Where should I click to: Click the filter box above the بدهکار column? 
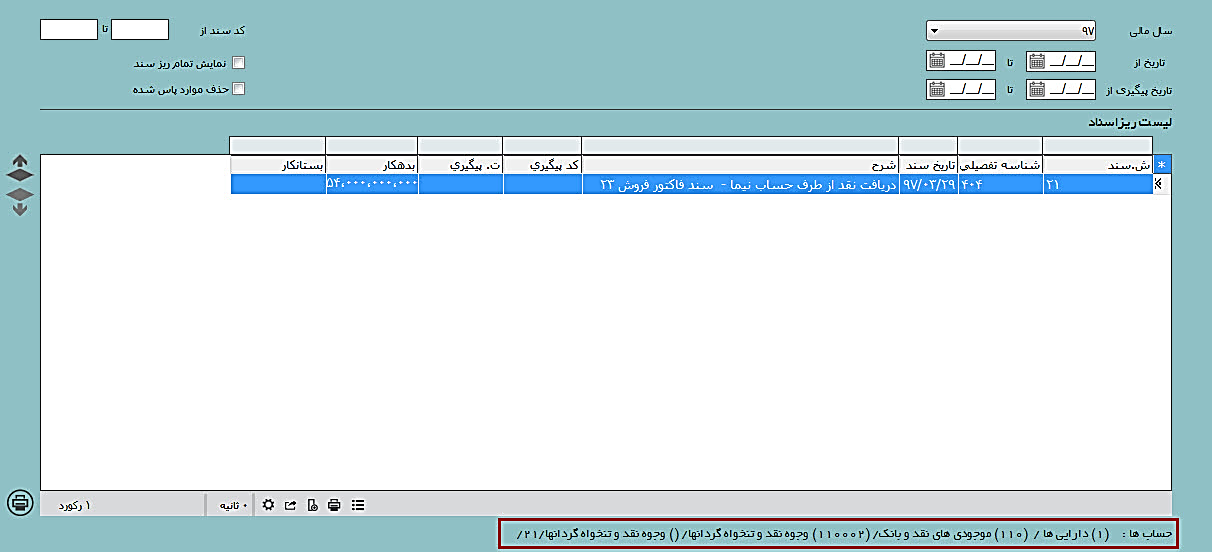coord(371,145)
